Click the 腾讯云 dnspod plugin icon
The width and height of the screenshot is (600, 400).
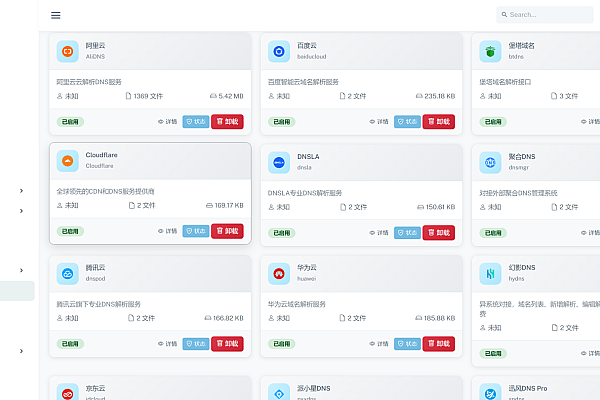(68, 274)
